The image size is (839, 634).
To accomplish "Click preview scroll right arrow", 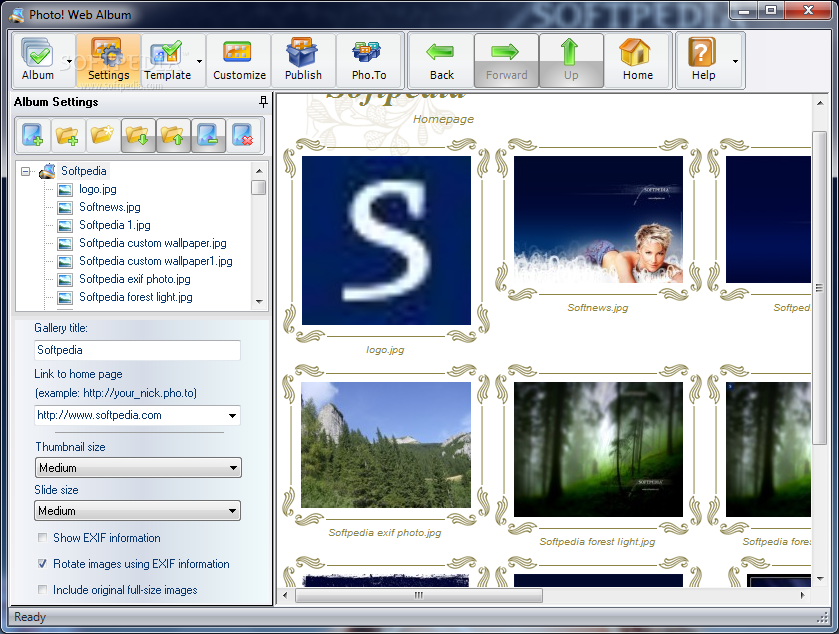I will click(802, 595).
